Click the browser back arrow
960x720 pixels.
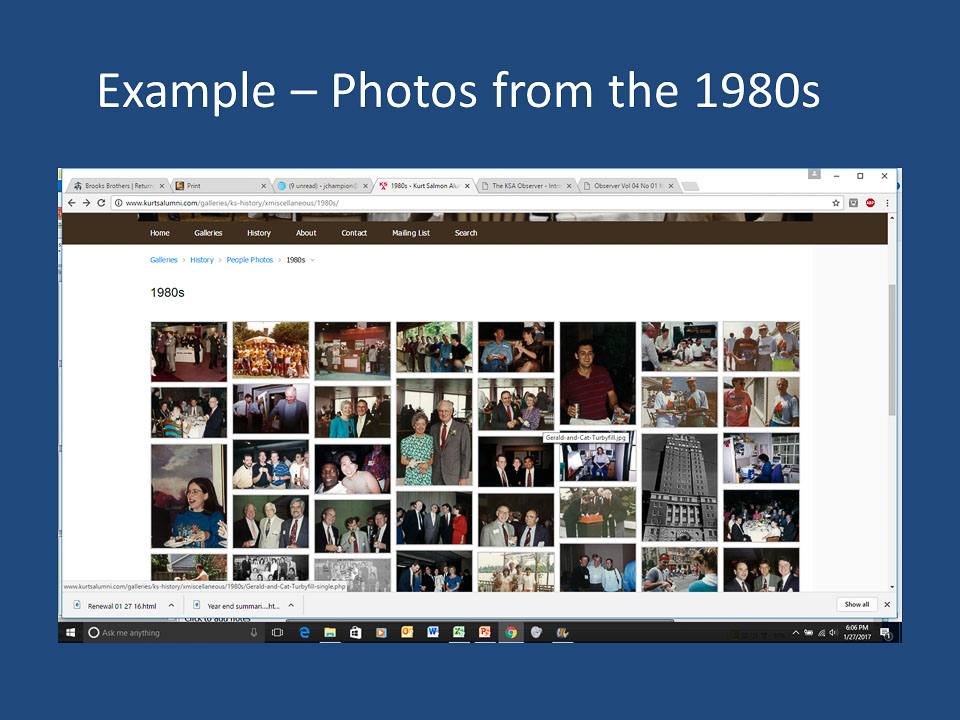(71, 203)
